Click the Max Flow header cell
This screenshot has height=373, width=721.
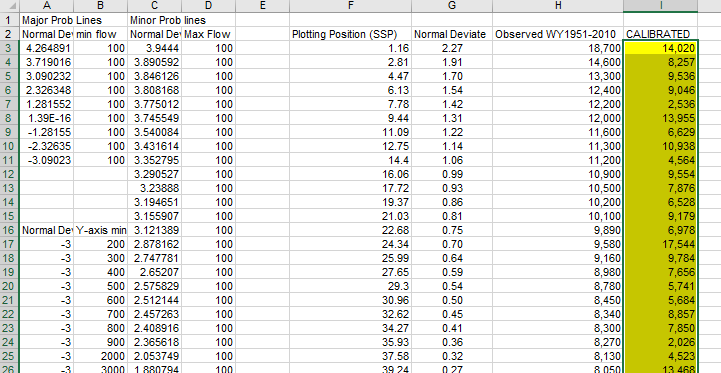[x=209, y=34]
